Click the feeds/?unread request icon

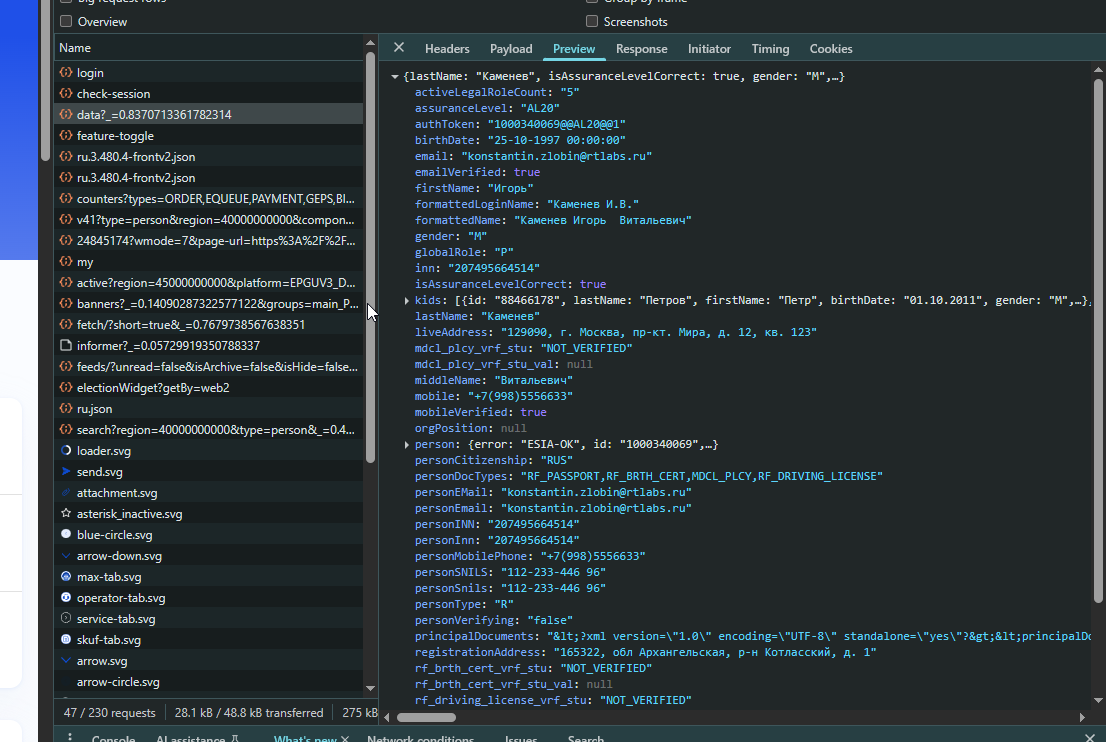pyautogui.click(x=66, y=367)
